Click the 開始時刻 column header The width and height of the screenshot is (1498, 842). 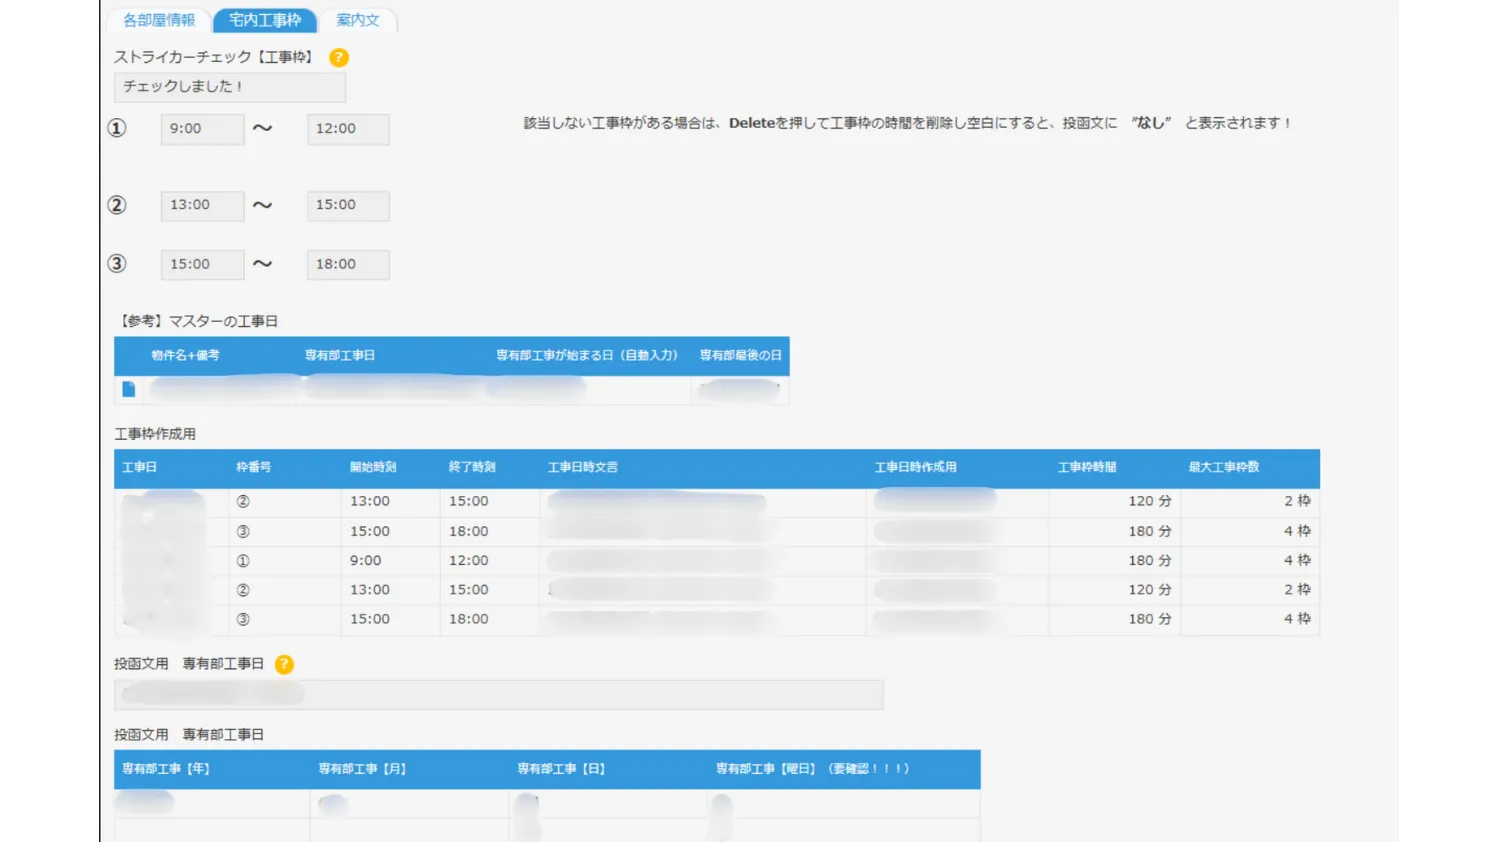point(373,467)
